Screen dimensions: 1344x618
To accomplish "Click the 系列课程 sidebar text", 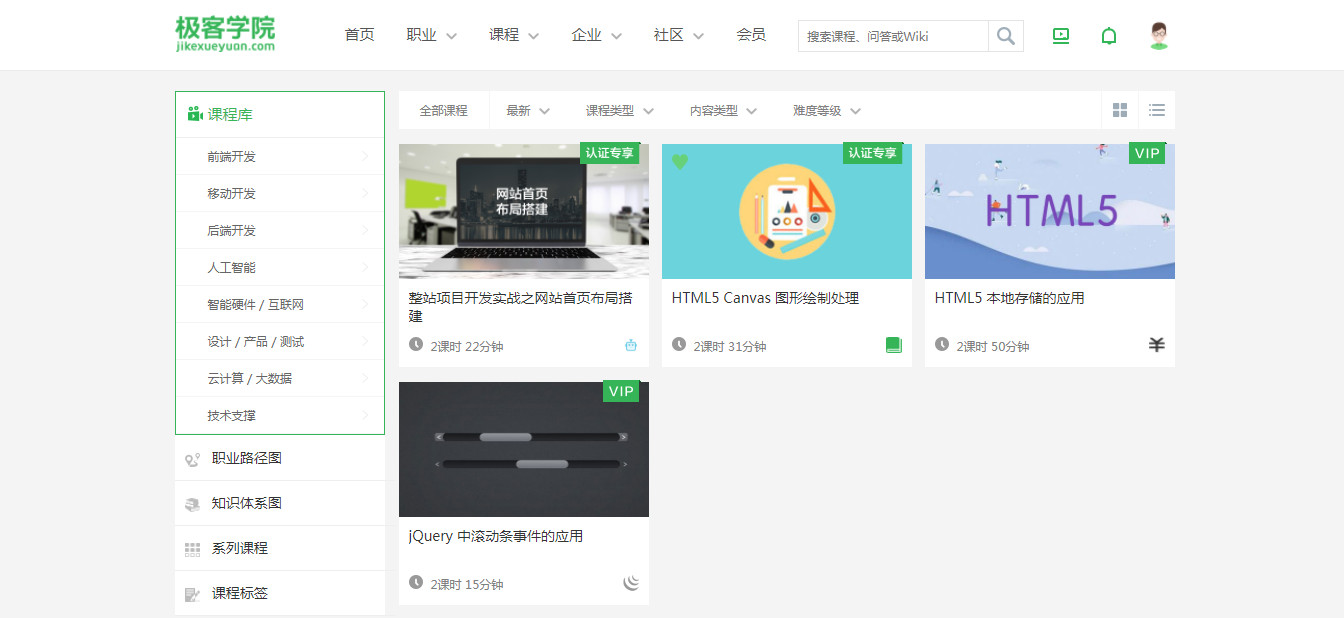I will (240, 548).
